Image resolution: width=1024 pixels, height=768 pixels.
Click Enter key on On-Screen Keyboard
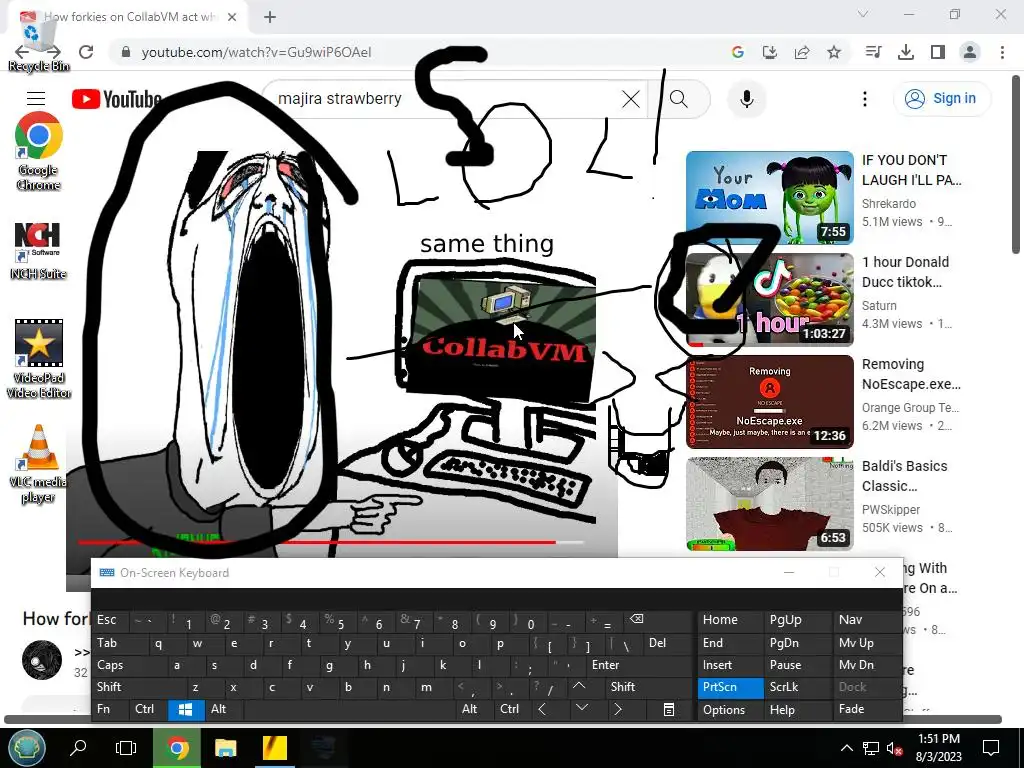pos(637,665)
